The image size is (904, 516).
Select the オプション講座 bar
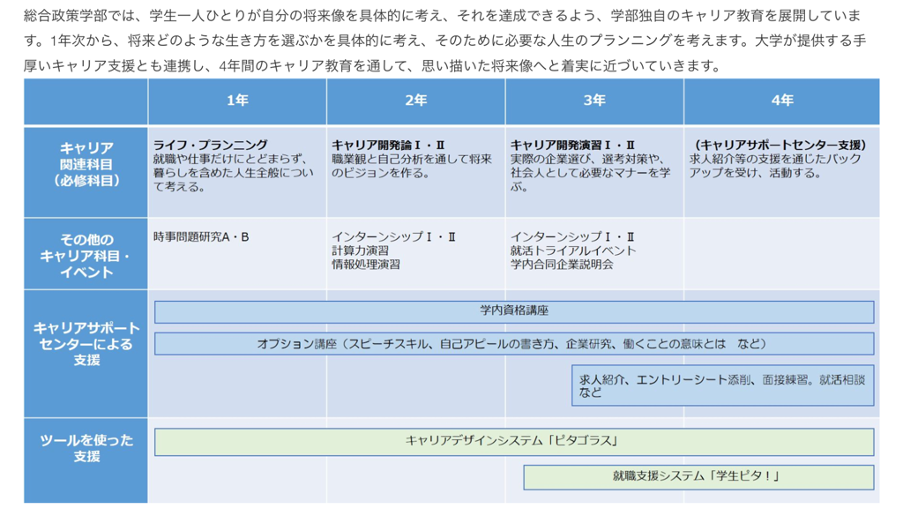click(514, 344)
